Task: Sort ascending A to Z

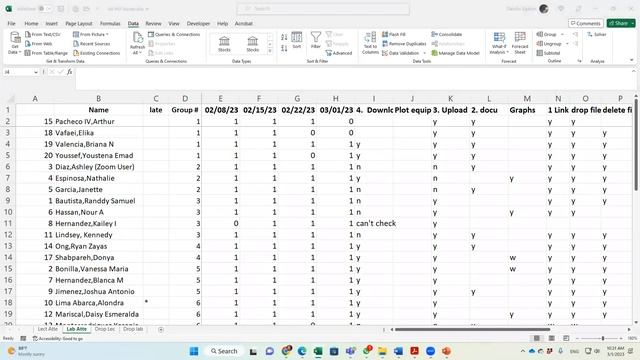Action: [284, 38]
